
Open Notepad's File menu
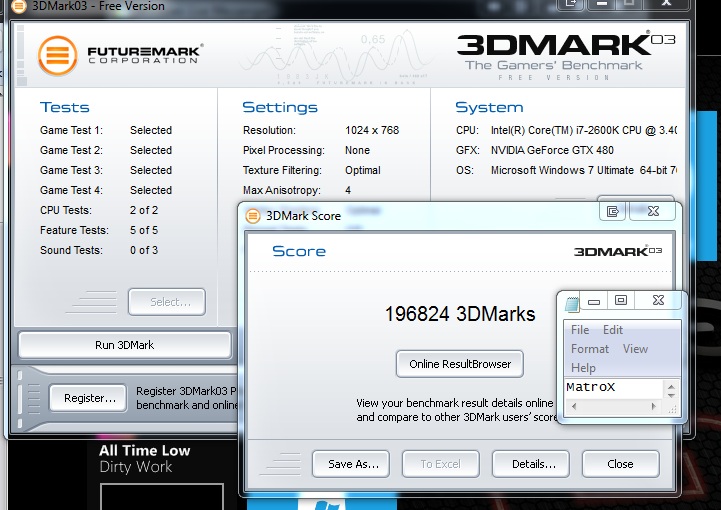pos(580,330)
